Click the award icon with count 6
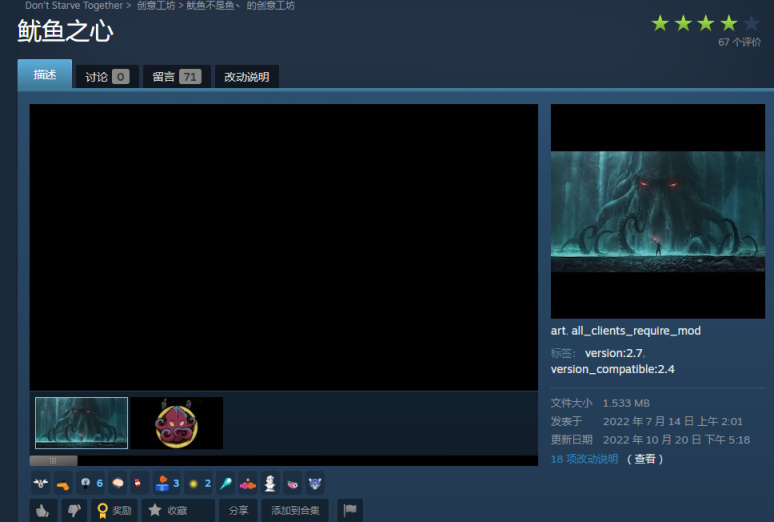Image resolution: width=774 pixels, height=522 pixels. click(92, 483)
